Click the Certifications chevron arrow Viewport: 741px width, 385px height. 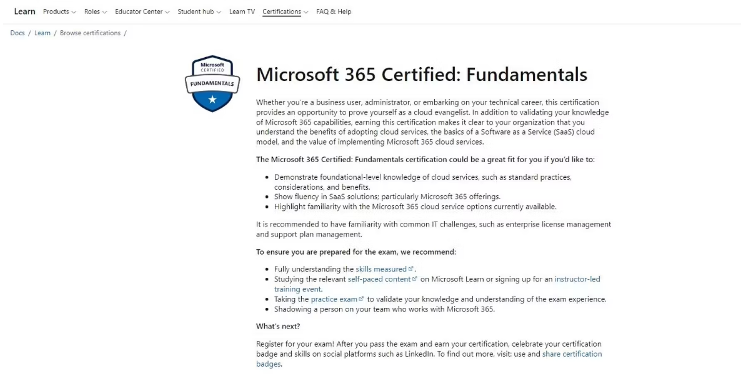[305, 12]
